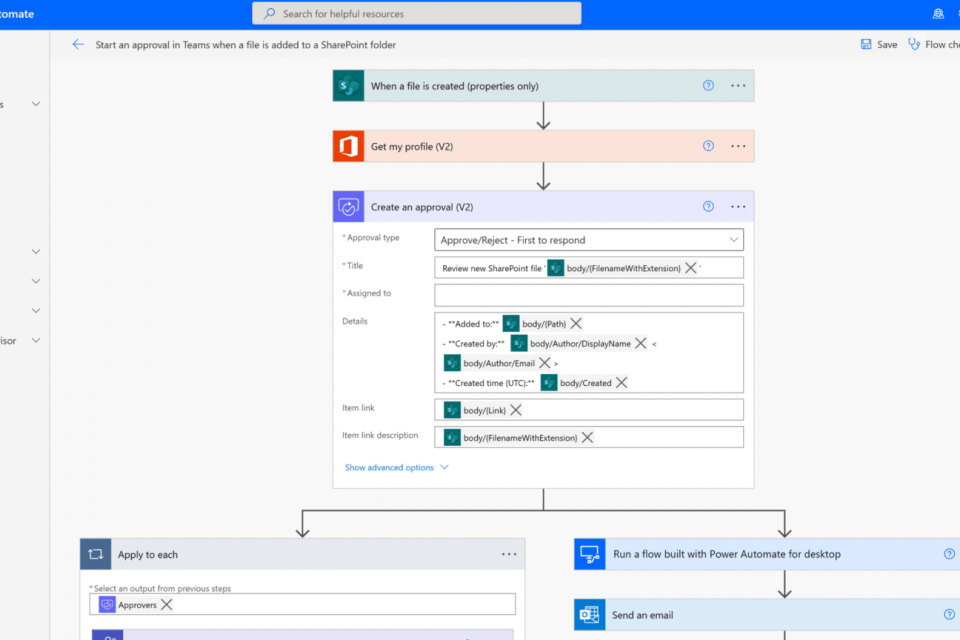Click the Office 365 icon on Get my profile
Image resolution: width=960 pixels, height=640 pixels.
[348, 146]
